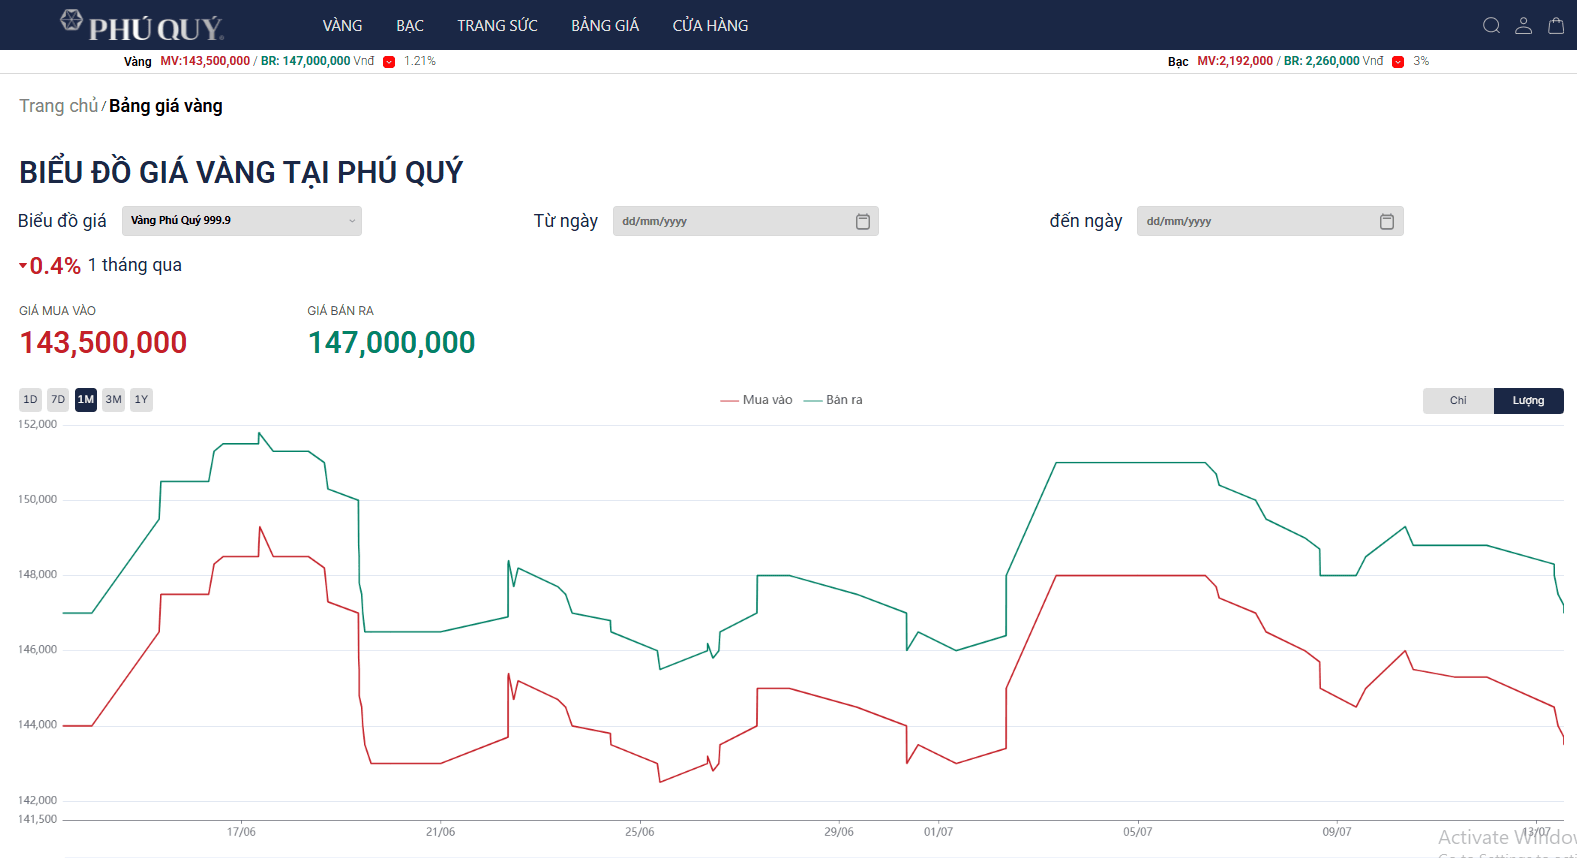Focus the đến ngày date input
1577x858 pixels.
click(1270, 221)
